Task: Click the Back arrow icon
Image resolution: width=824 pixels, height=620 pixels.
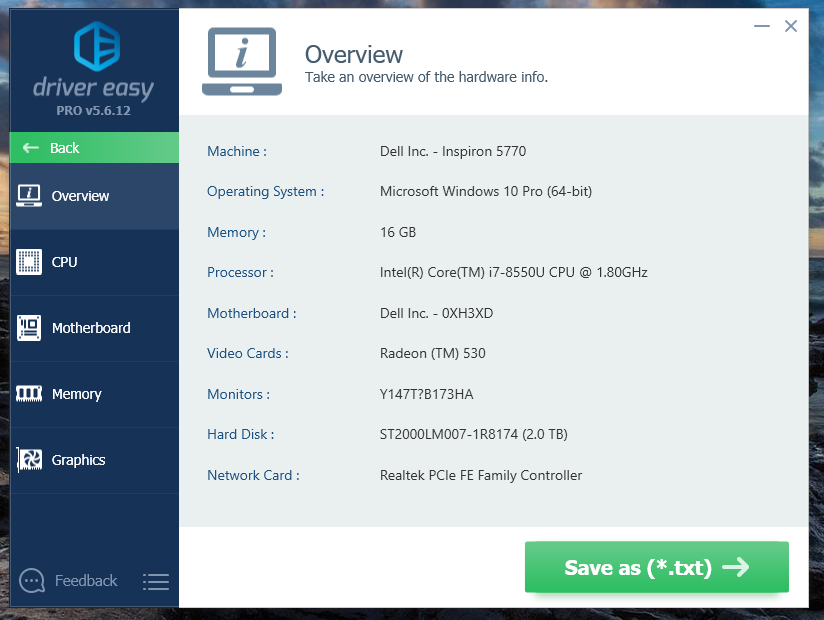Action: click(x=30, y=148)
